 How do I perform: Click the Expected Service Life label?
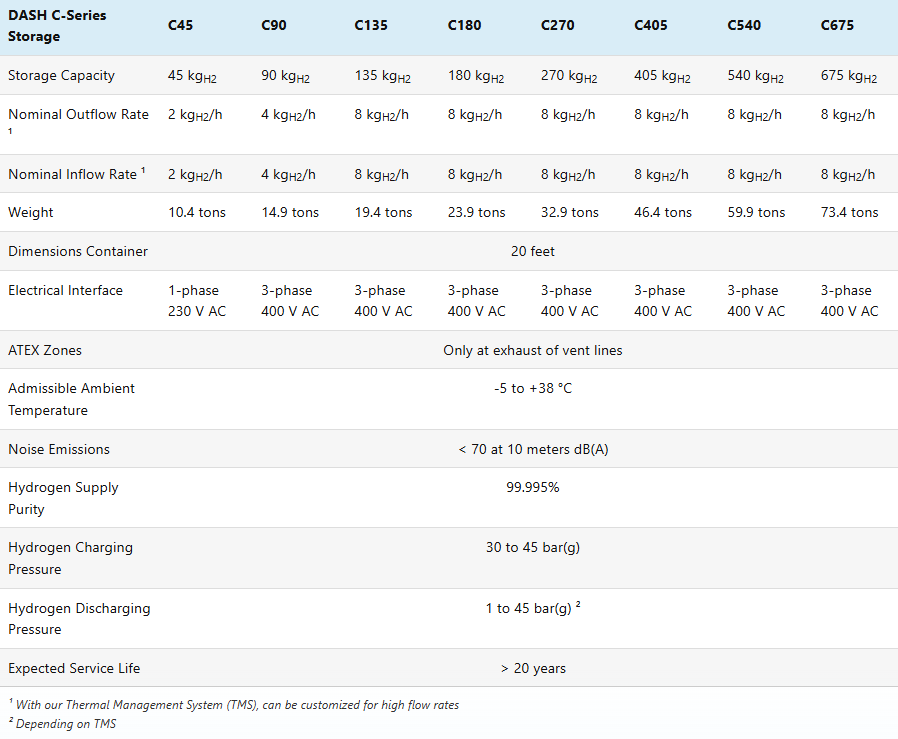74,669
